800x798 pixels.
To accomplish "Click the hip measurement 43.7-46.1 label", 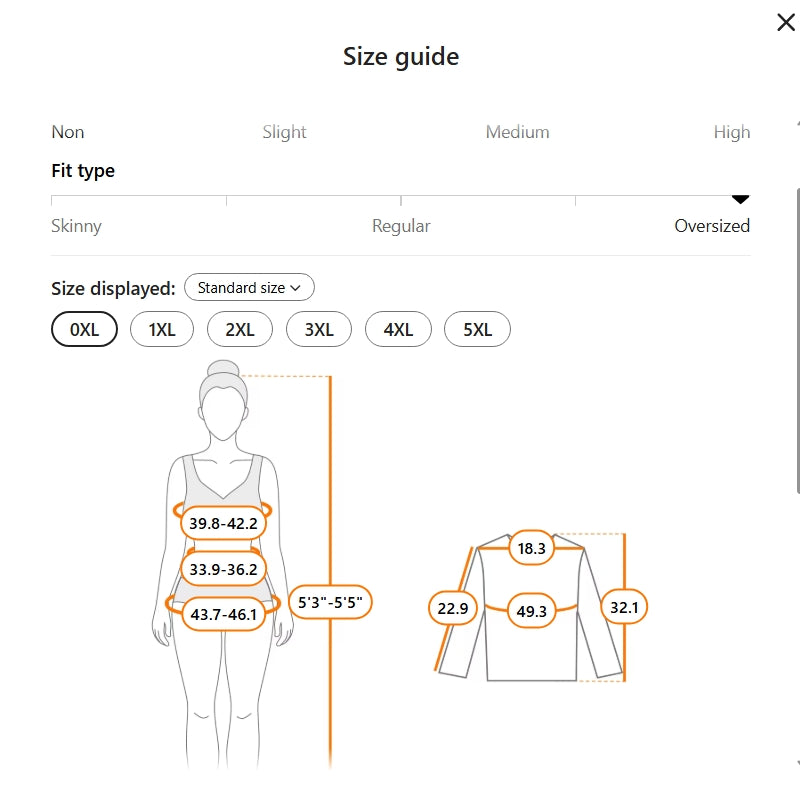I will pyautogui.click(x=223, y=614).
